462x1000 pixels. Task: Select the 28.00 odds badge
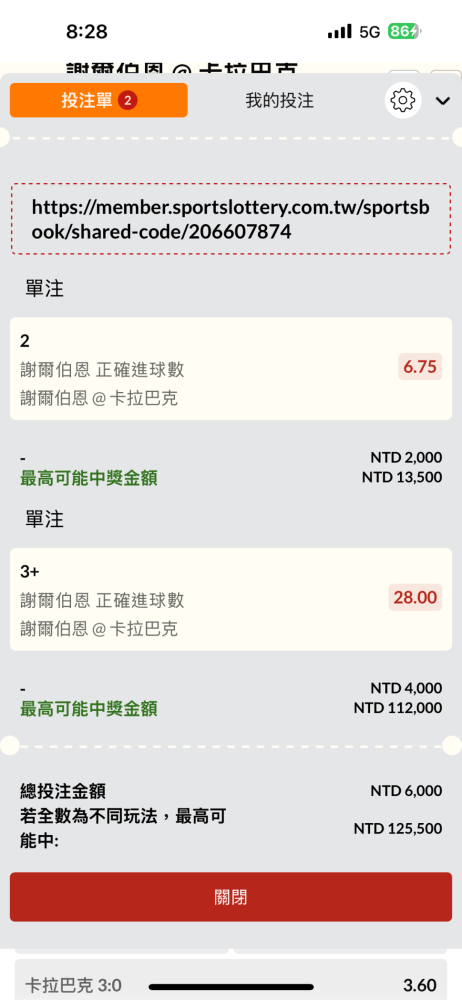coord(415,598)
